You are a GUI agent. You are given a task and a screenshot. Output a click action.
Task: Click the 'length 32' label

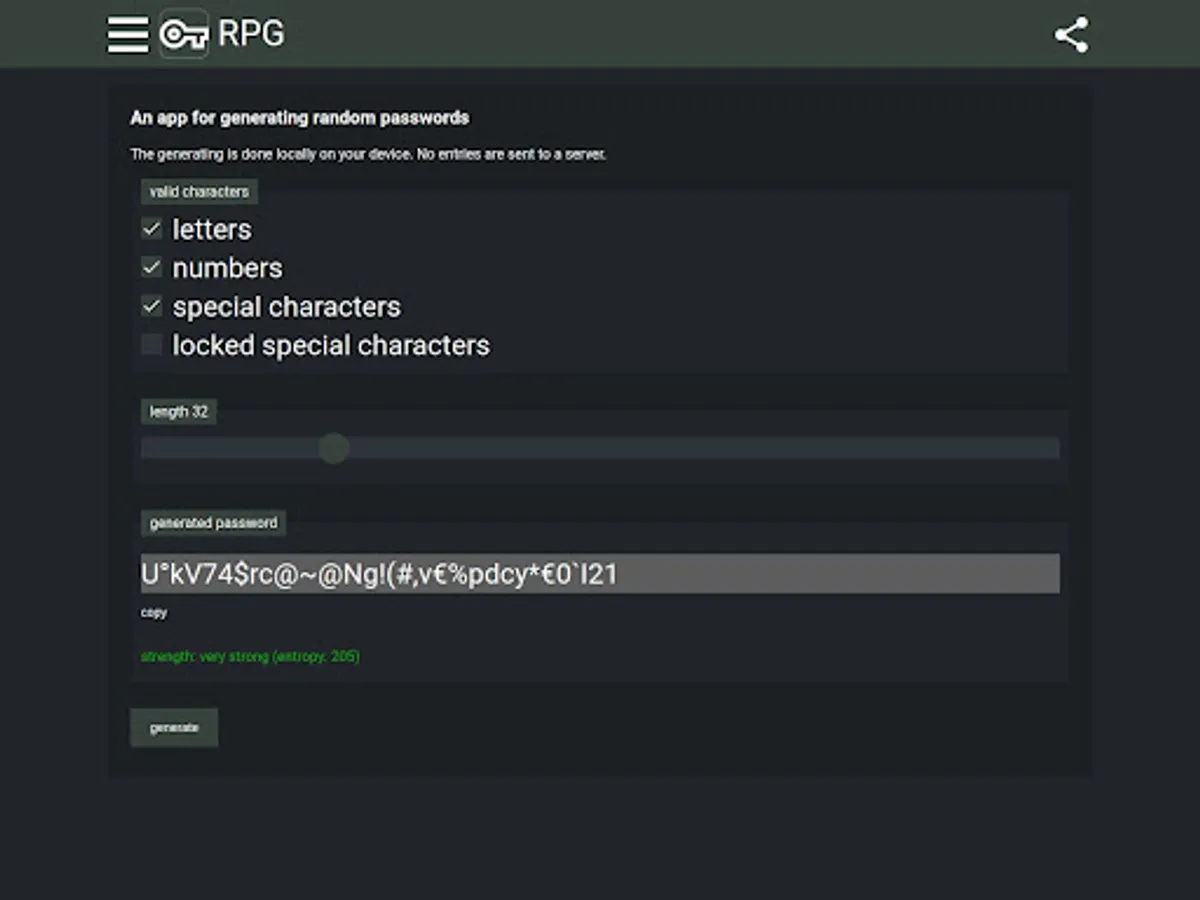(x=179, y=412)
